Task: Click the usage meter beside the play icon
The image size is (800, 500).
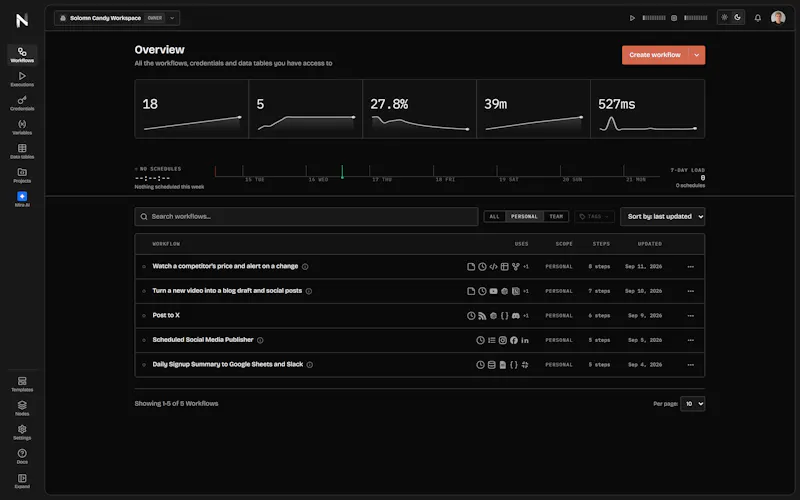Action: pos(654,18)
